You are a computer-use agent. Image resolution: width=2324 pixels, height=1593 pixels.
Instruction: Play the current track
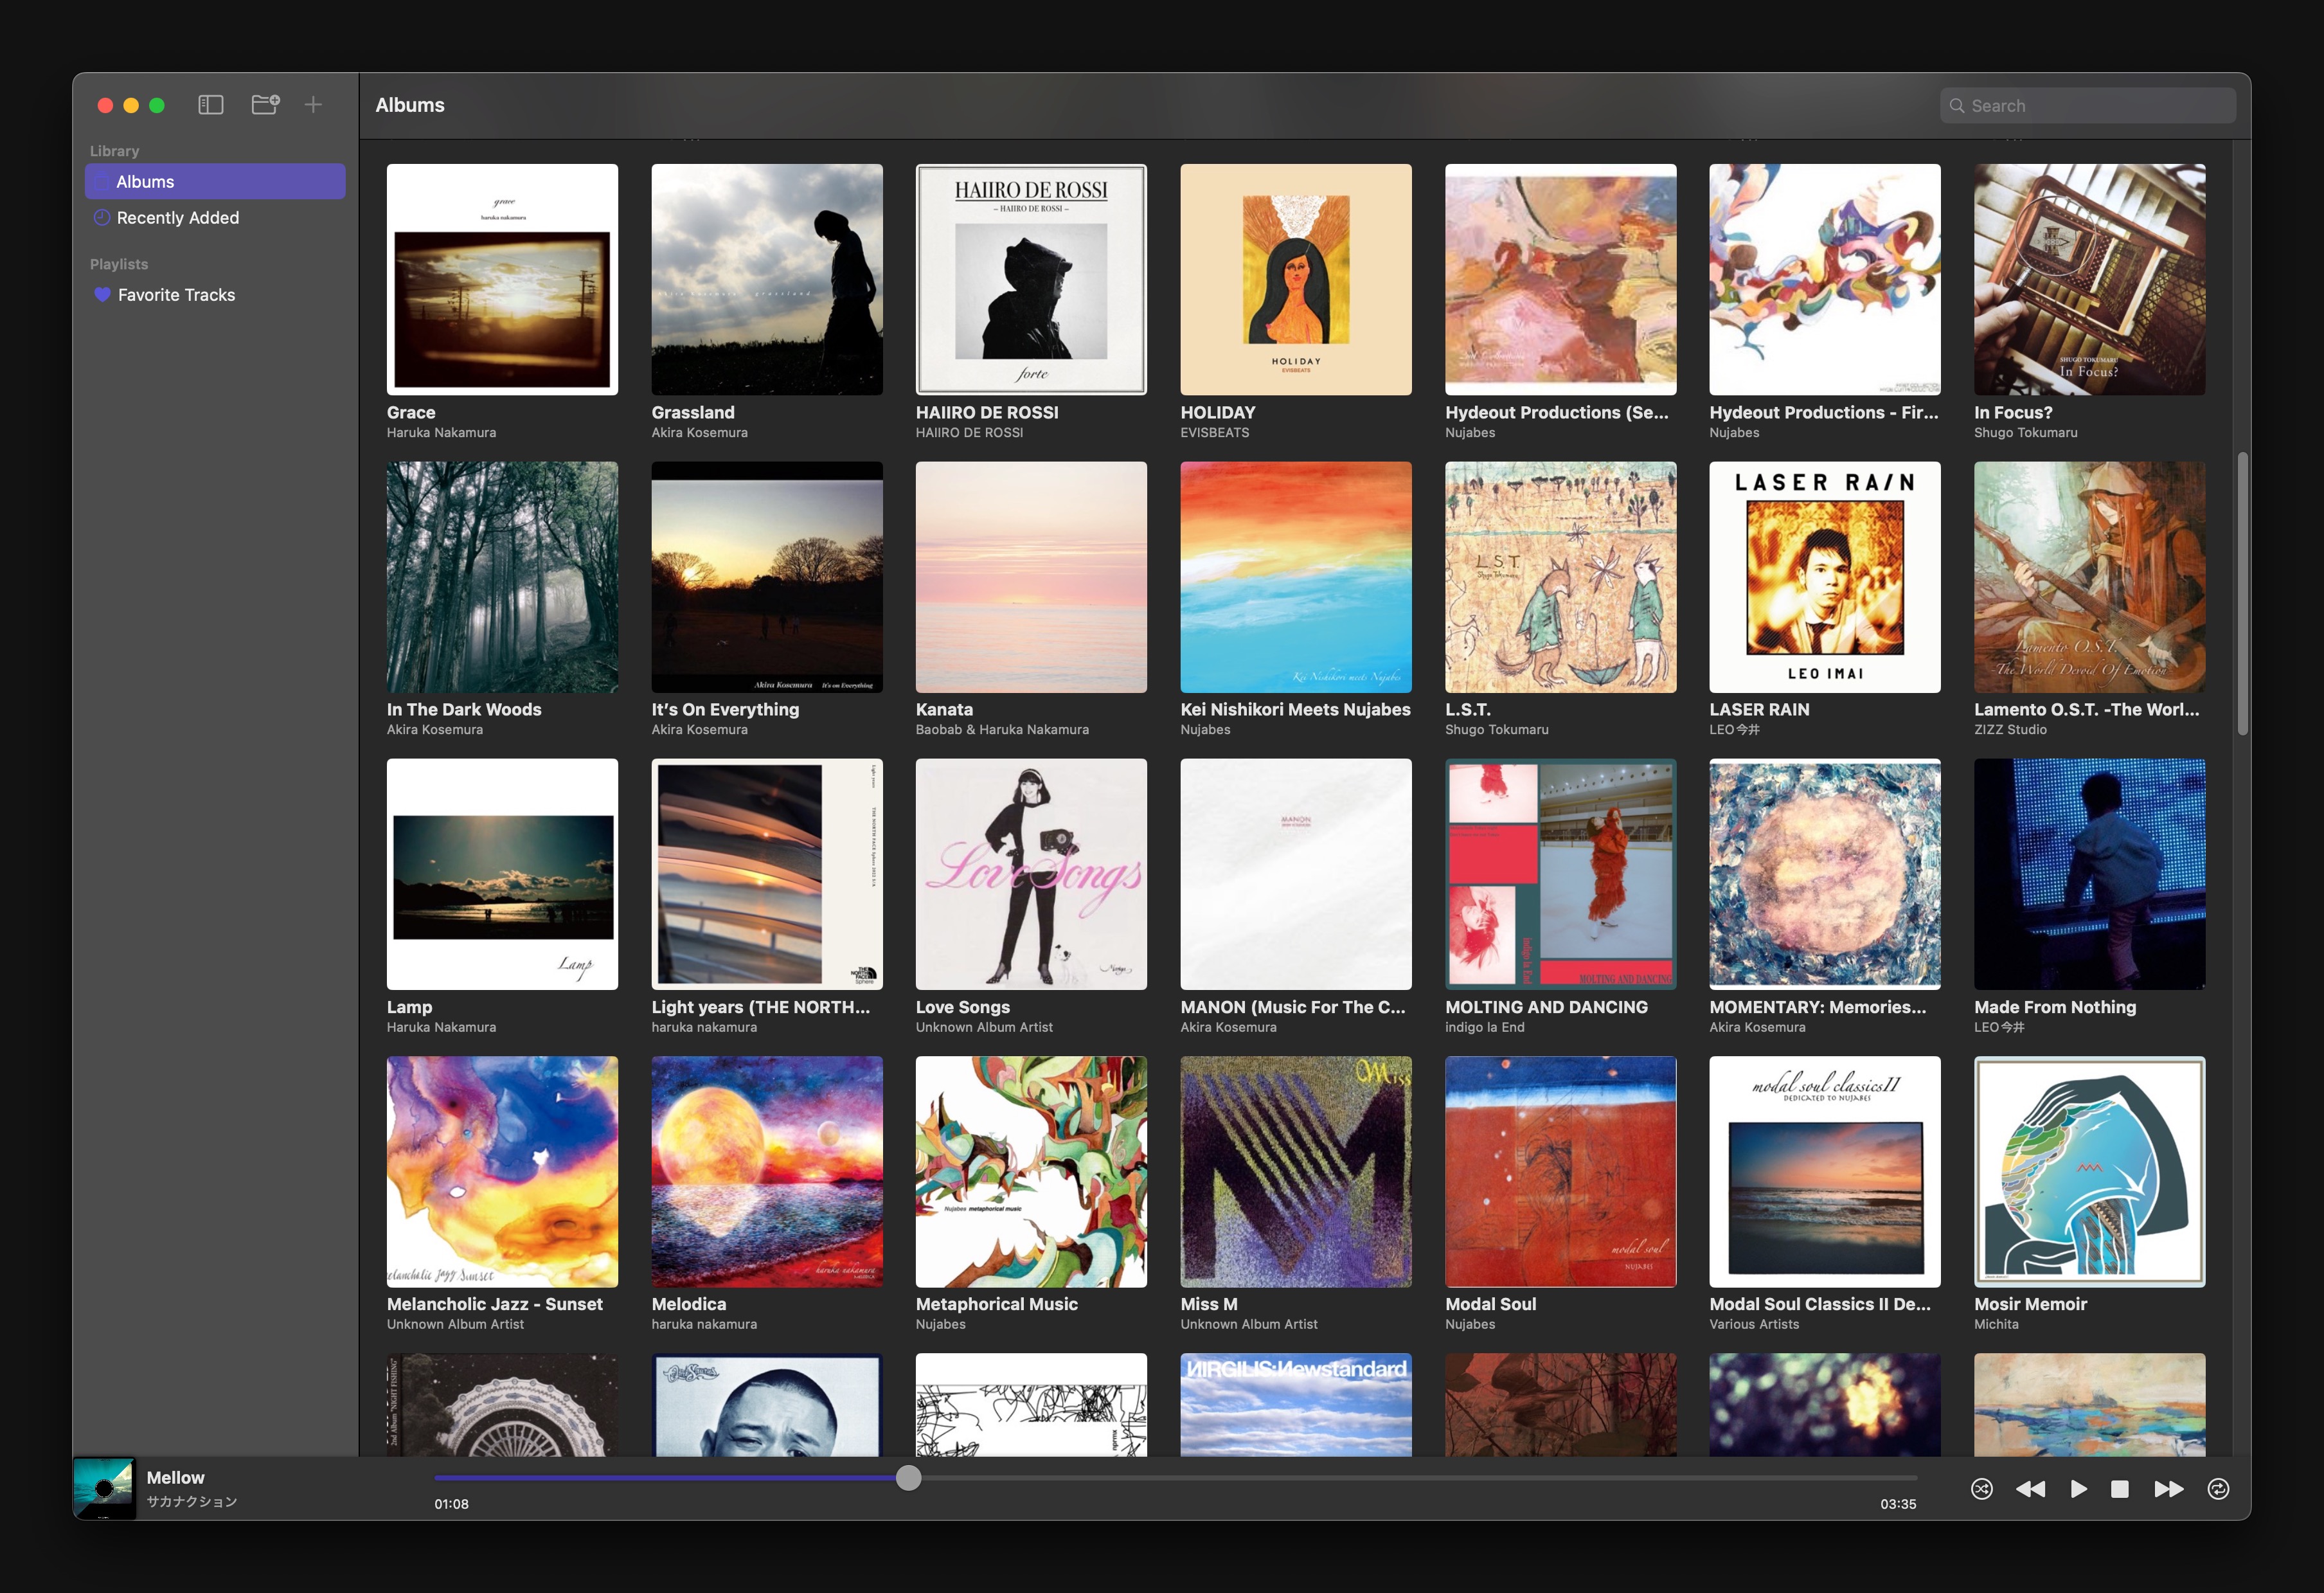coord(2078,1489)
